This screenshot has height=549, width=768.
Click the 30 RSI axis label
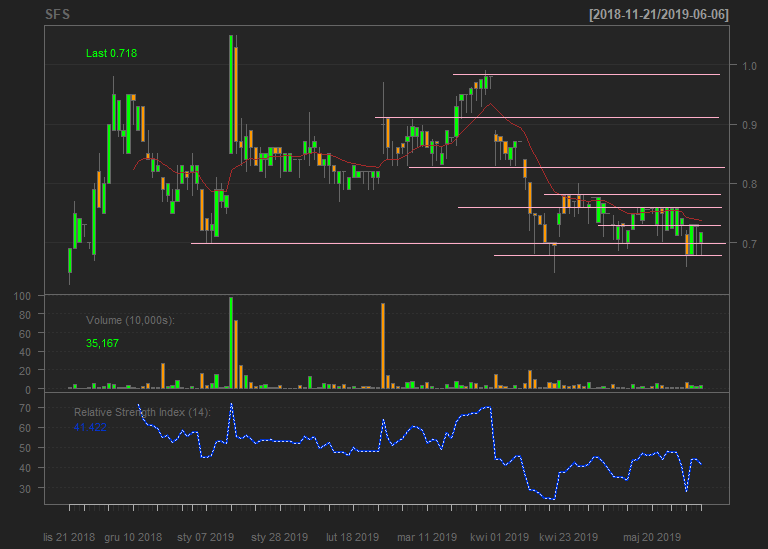pos(25,488)
